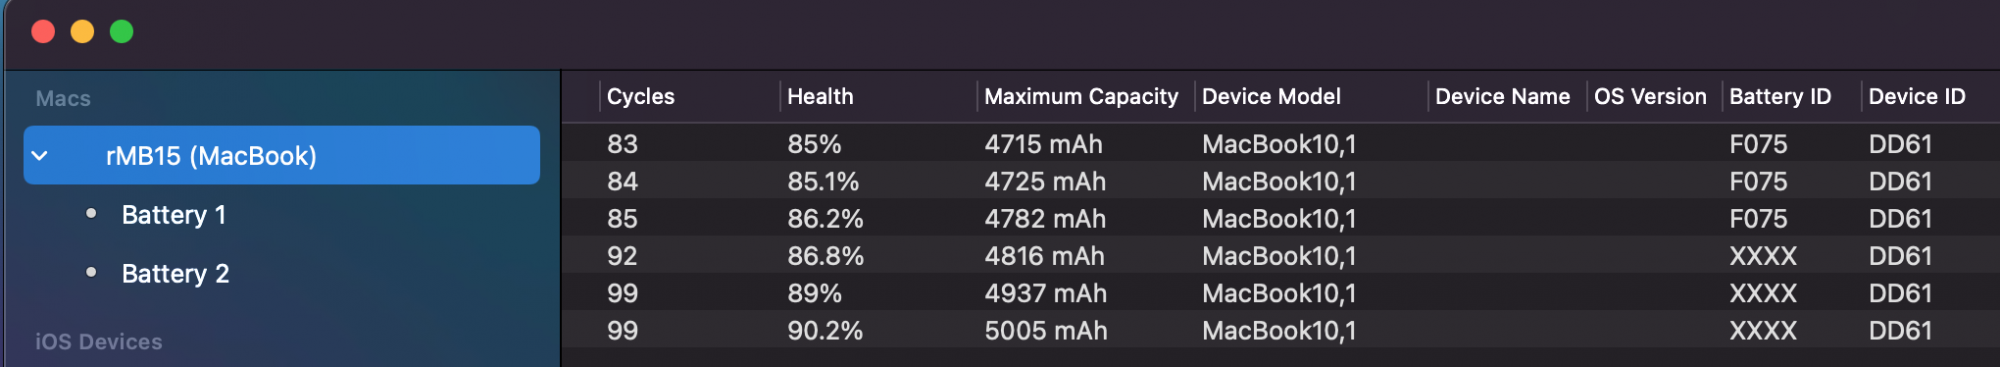The width and height of the screenshot is (2000, 367).
Task: Click the OS Version column header
Action: 1650,97
